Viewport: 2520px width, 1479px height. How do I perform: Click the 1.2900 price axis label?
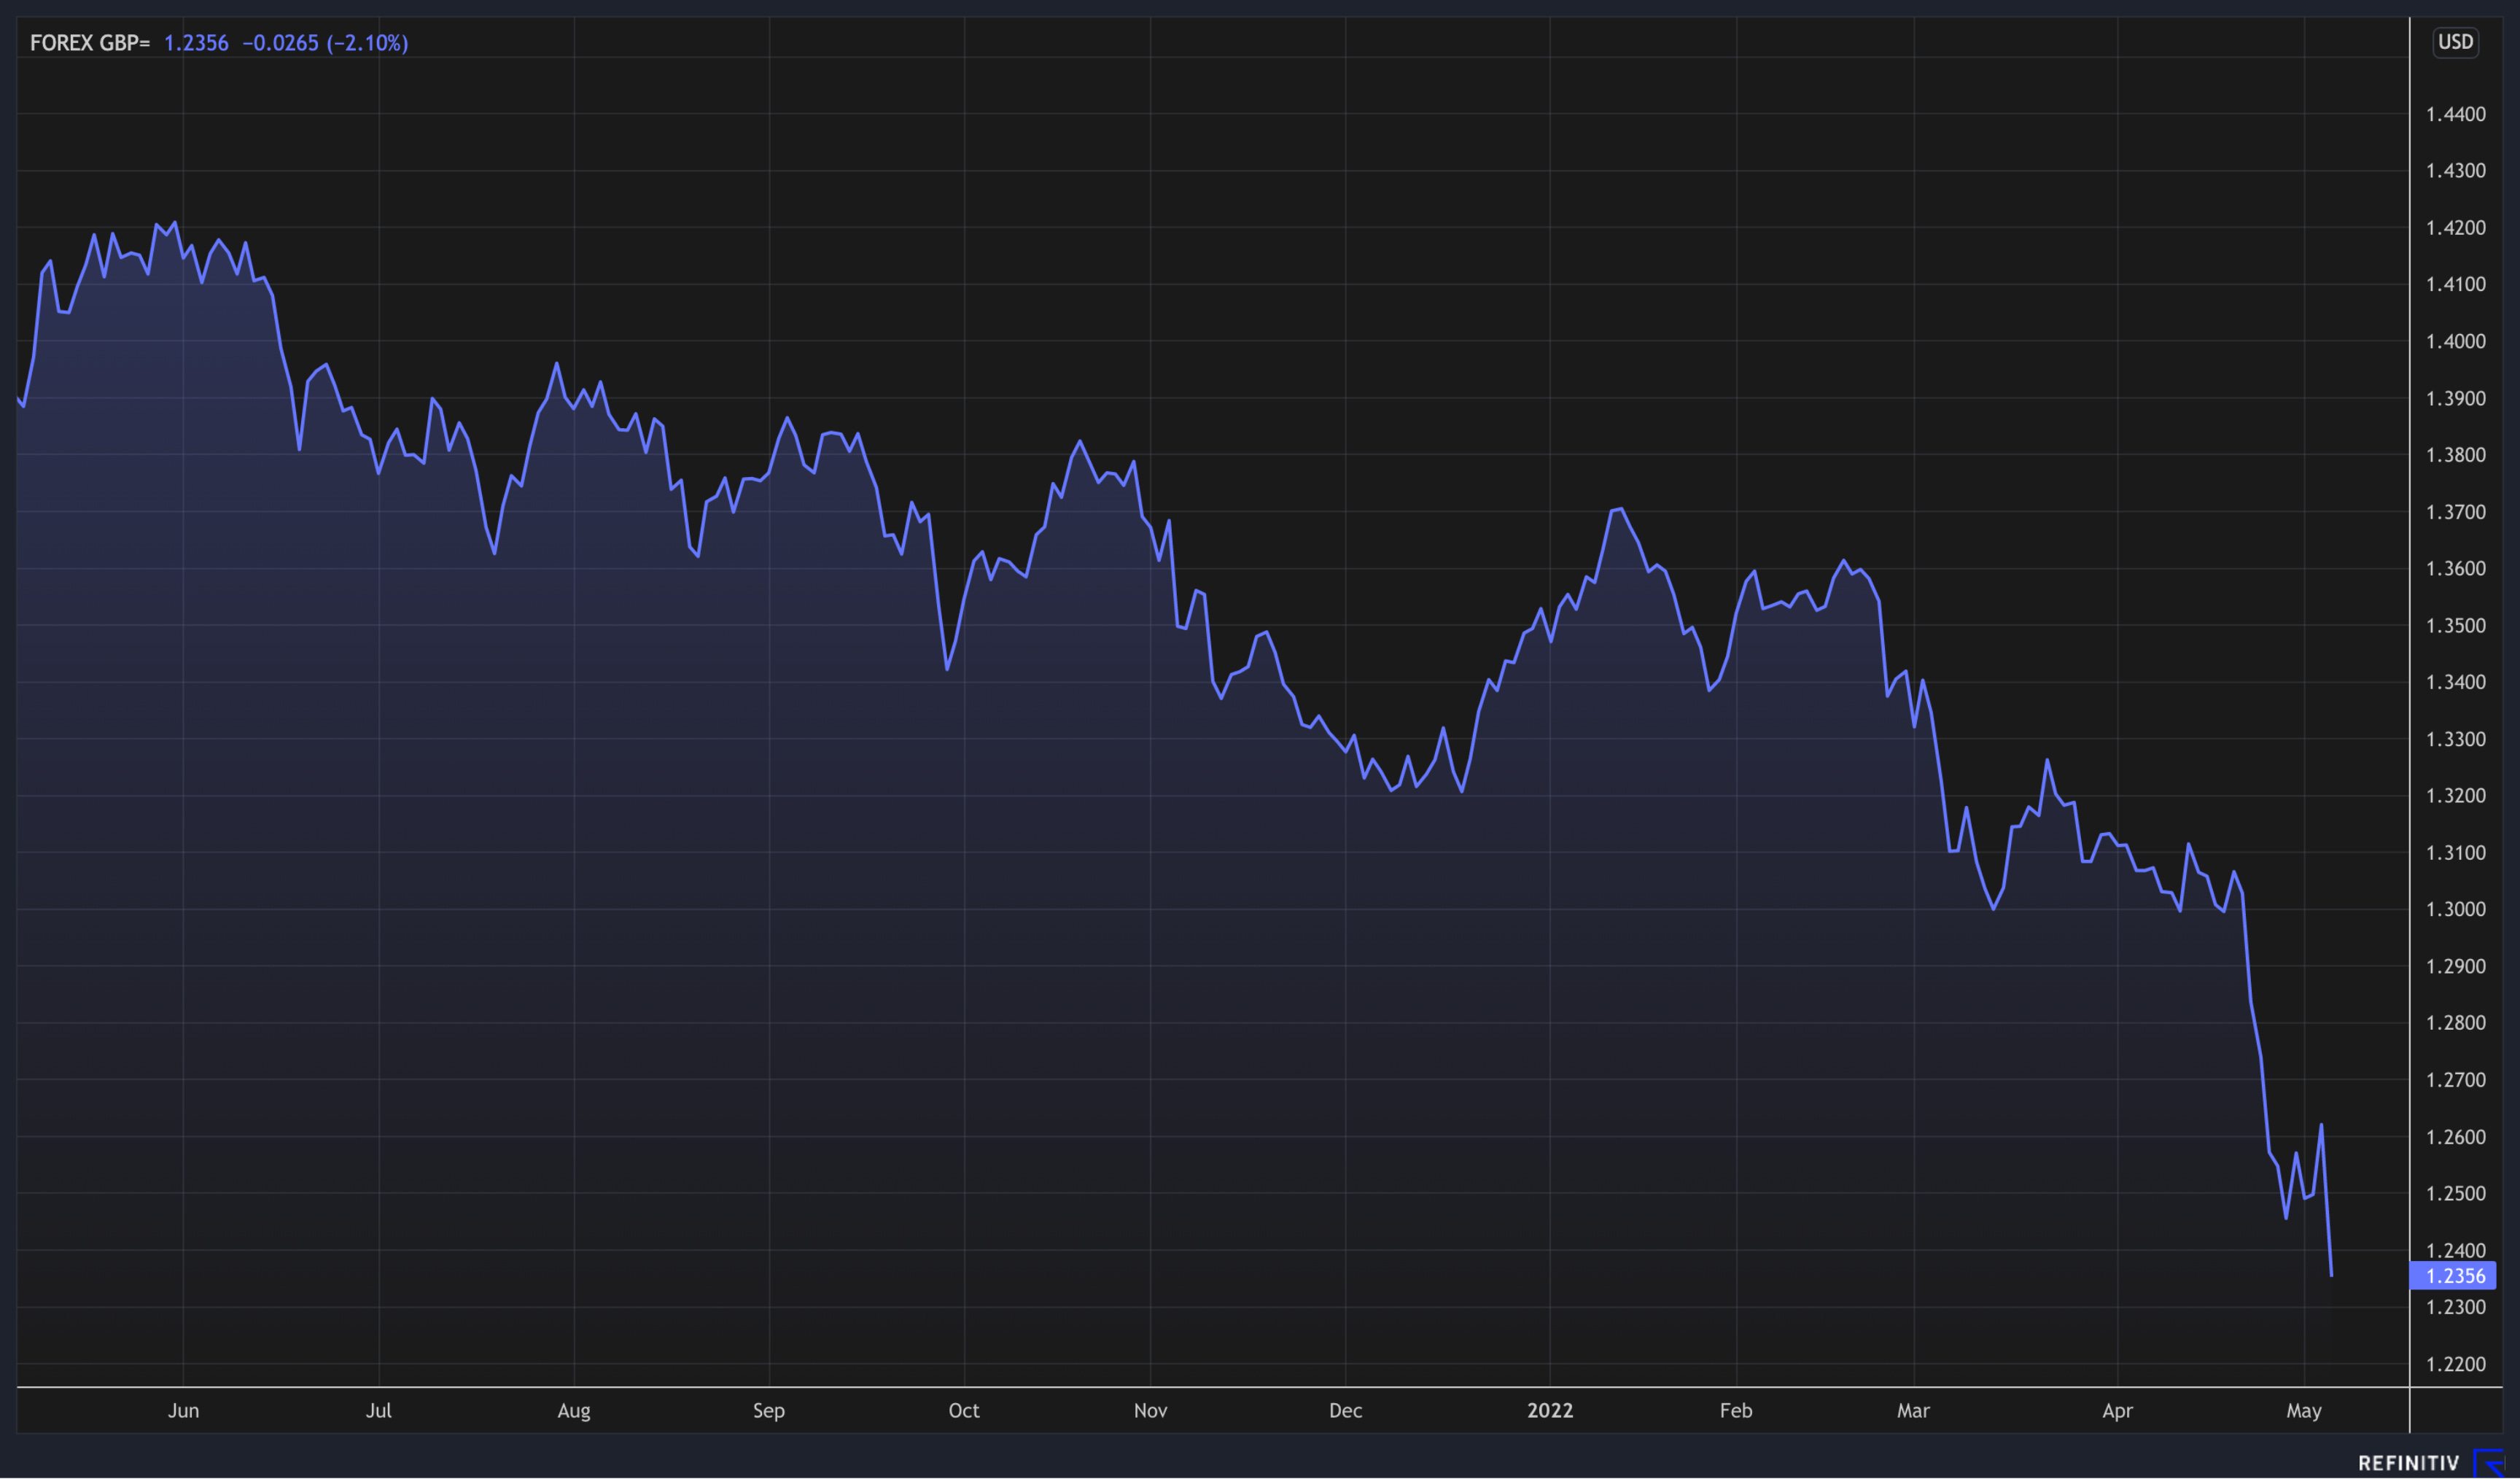click(x=2456, y=967)
